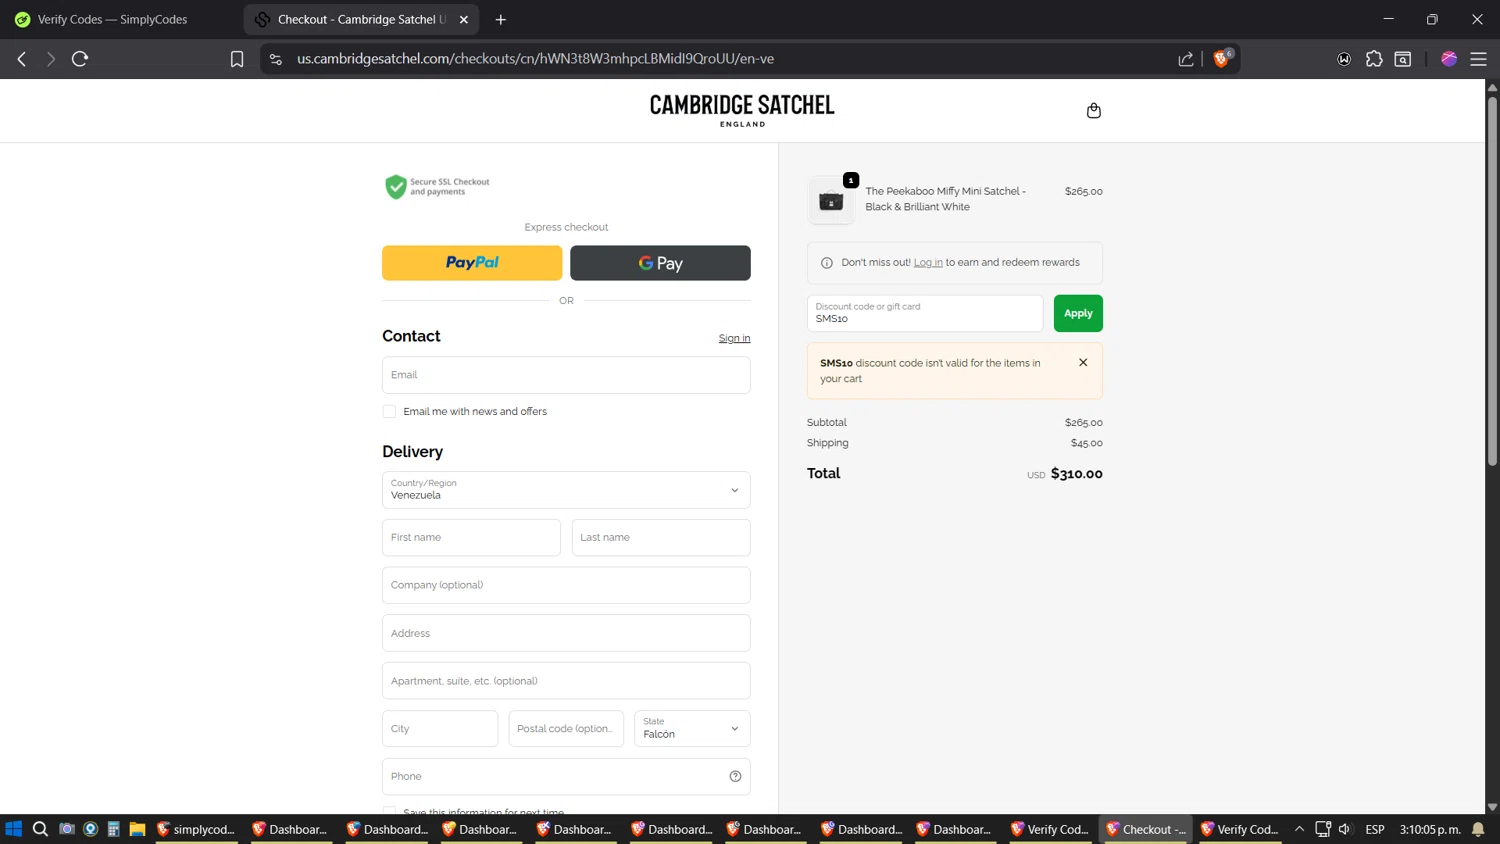Viewport: 1500px width, 844px height.
Task: Reload the checkout page
Action: [x=80, y=59]
